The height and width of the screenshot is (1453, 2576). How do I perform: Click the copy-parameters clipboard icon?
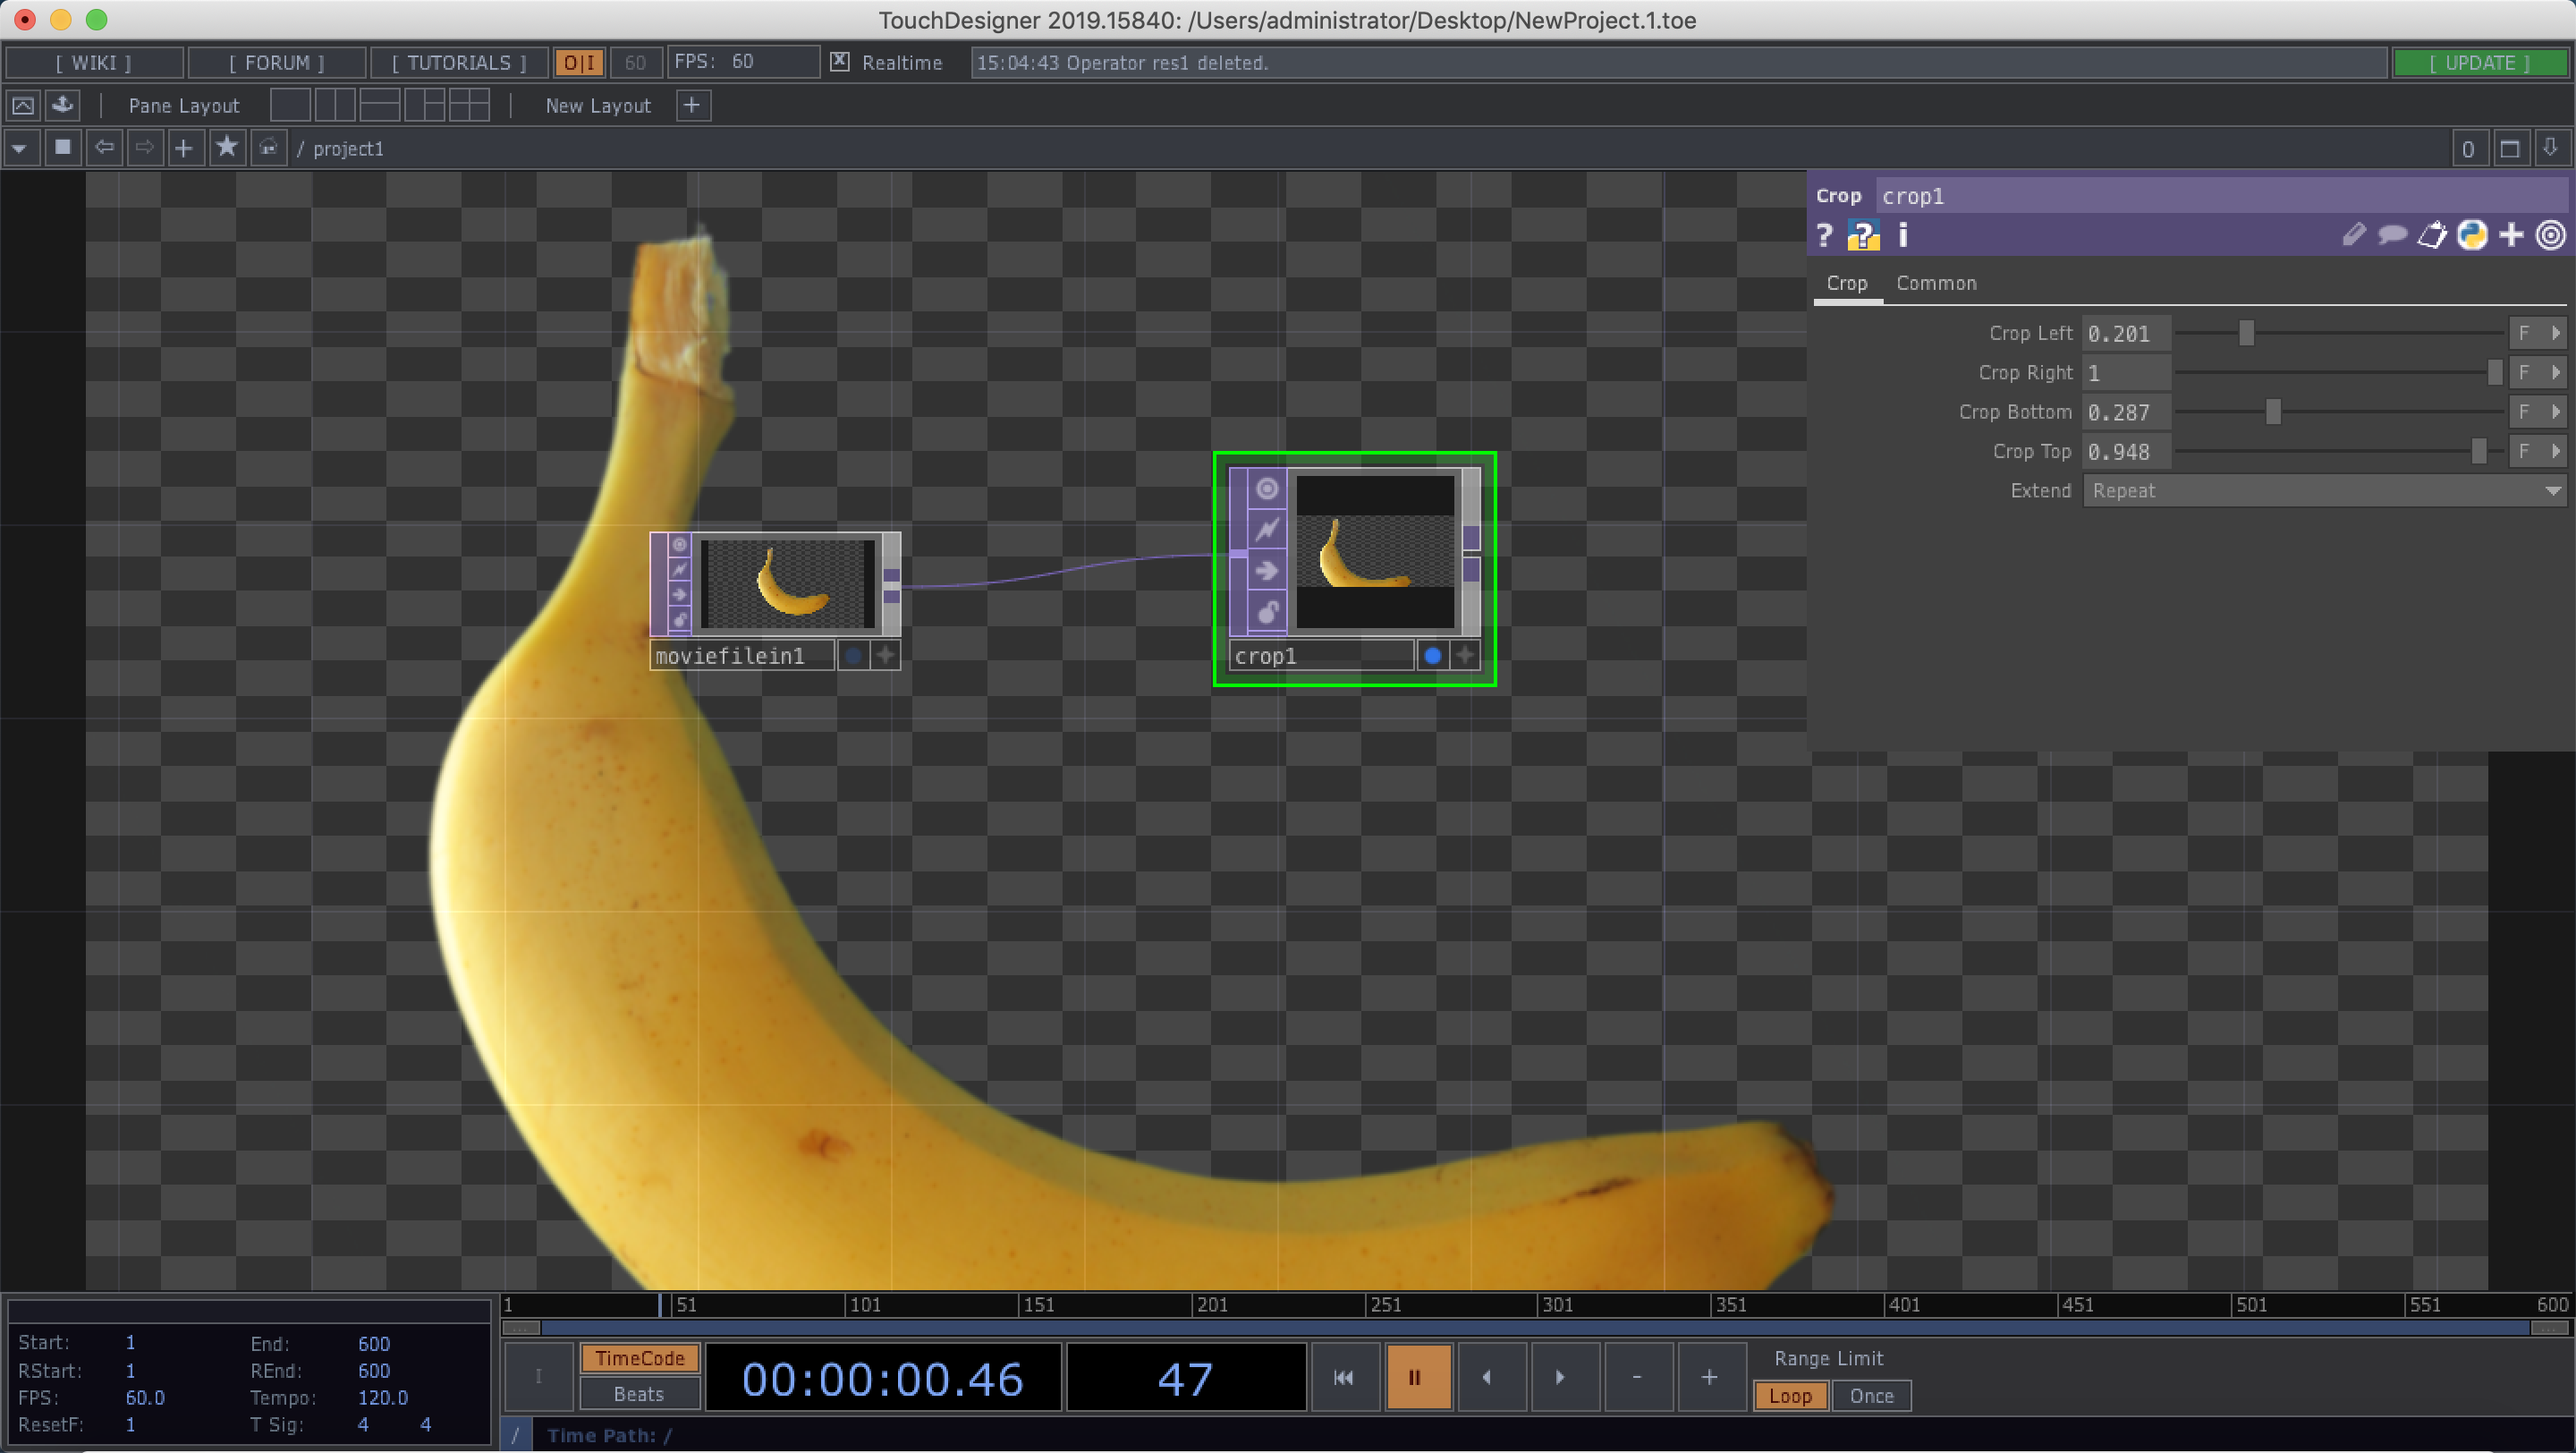click(2433, 235)
